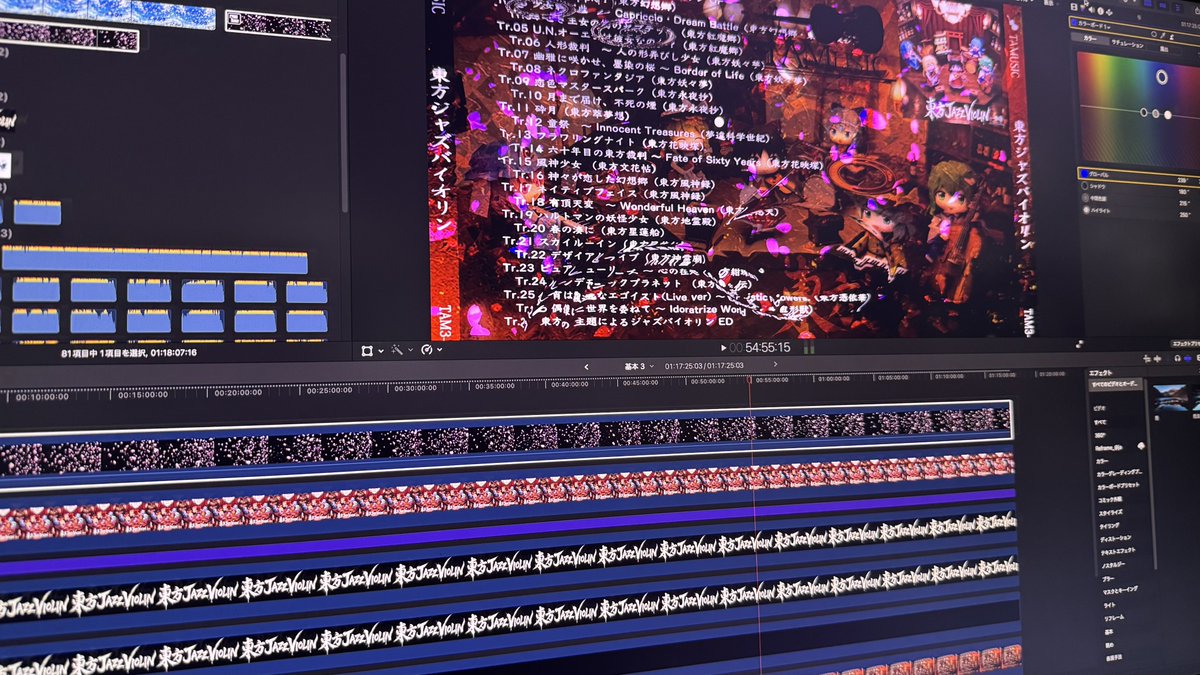This screenshot has height=675, width=1200.
Task: Select the ハイライト color row
Action: pyautogui.click(x=1138, y=210)
